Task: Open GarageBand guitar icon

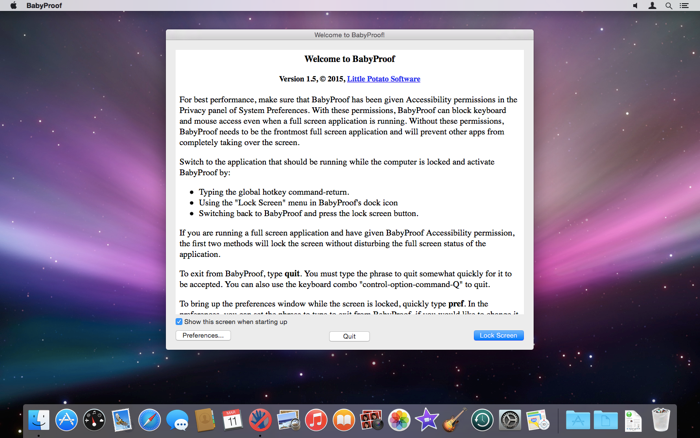Action: pyautogui.click(x=454, y=420)
